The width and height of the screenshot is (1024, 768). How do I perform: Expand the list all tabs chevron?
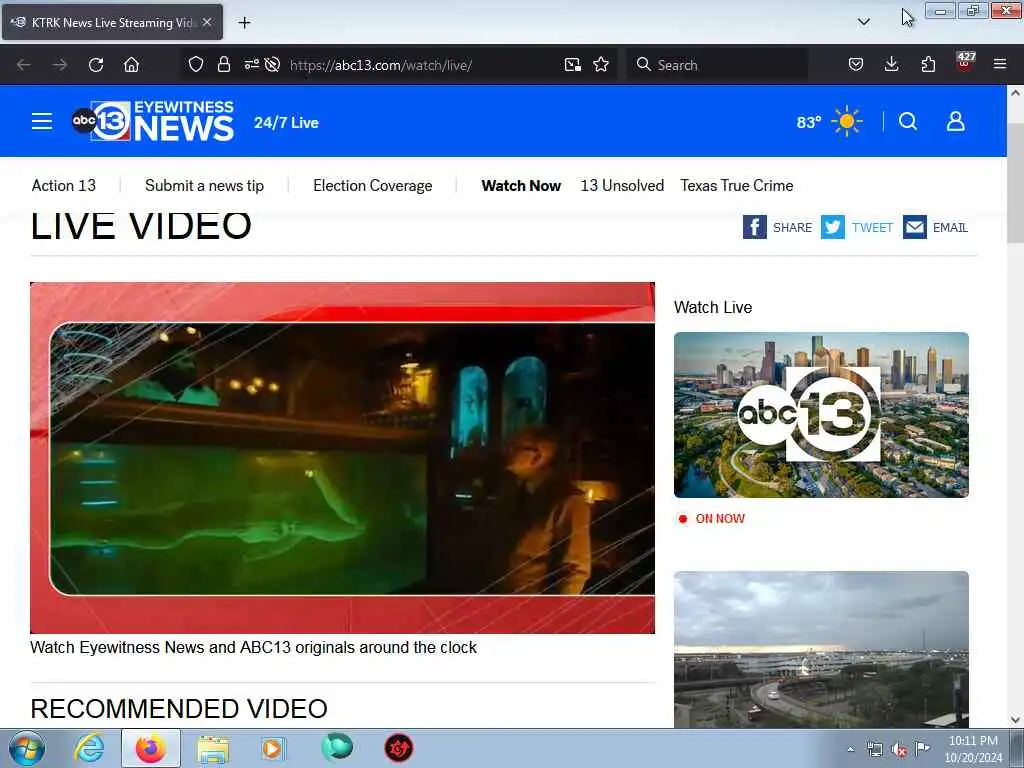863,22
